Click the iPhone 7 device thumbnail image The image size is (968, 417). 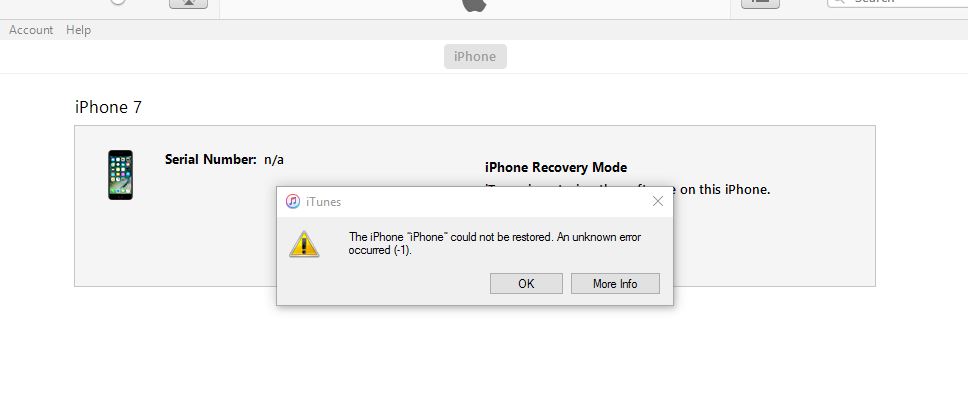120,175
